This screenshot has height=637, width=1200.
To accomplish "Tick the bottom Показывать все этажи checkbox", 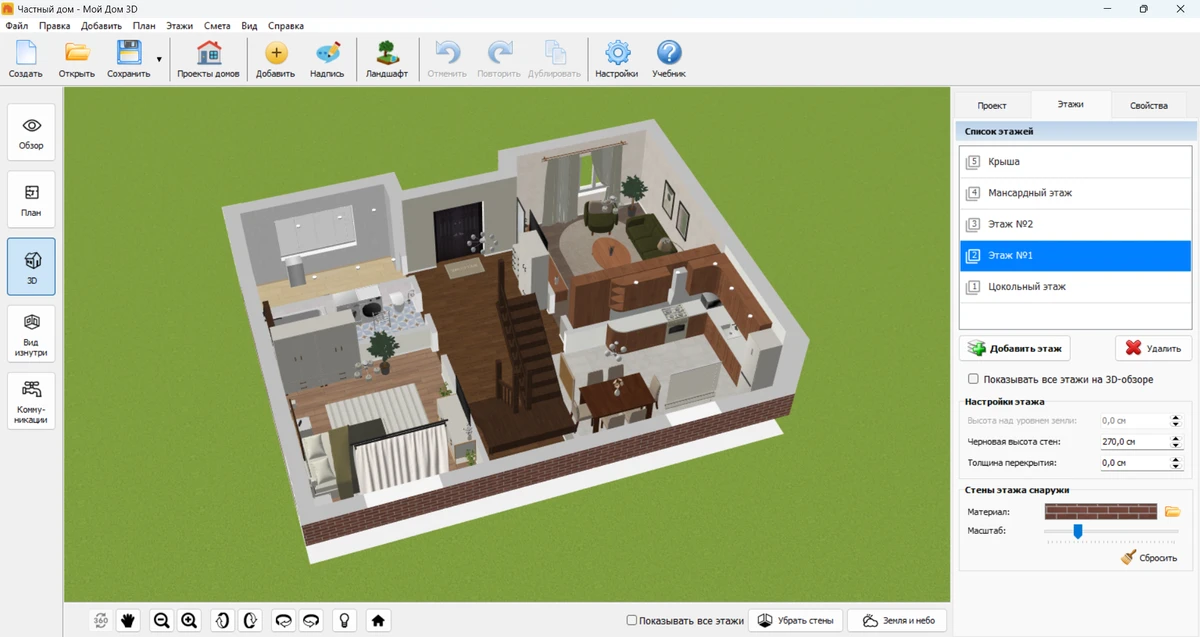I will click(x=632, y=621).
